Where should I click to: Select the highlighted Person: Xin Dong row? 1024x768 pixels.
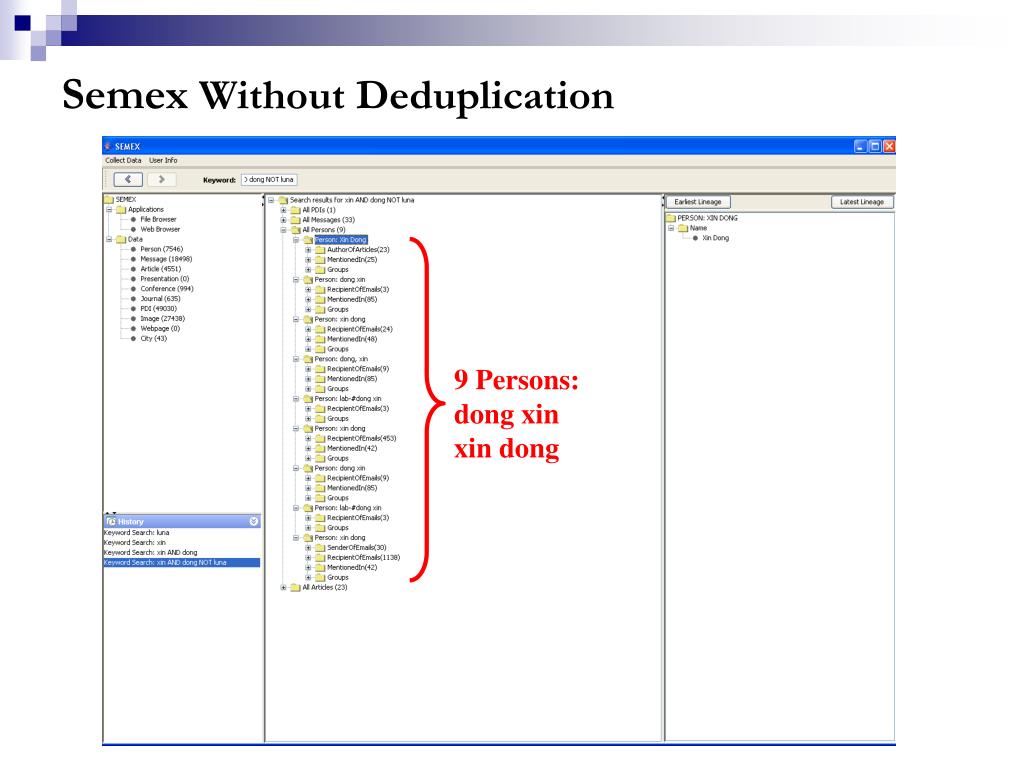tap(341, 240)
